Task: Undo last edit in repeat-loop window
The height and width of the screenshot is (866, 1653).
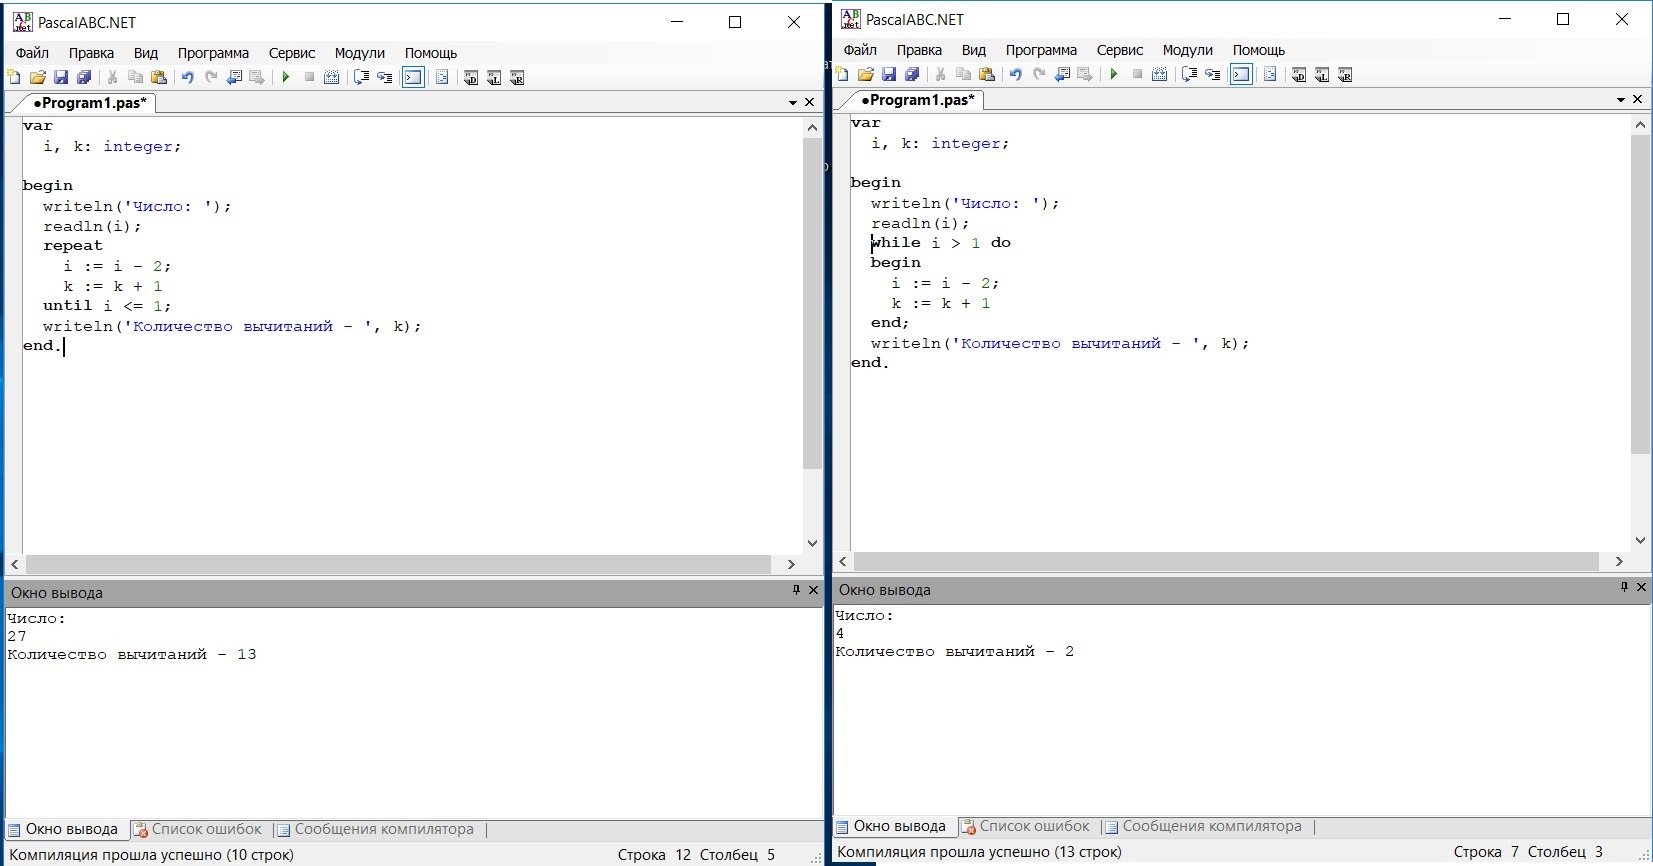Action: tap(187, 77)
